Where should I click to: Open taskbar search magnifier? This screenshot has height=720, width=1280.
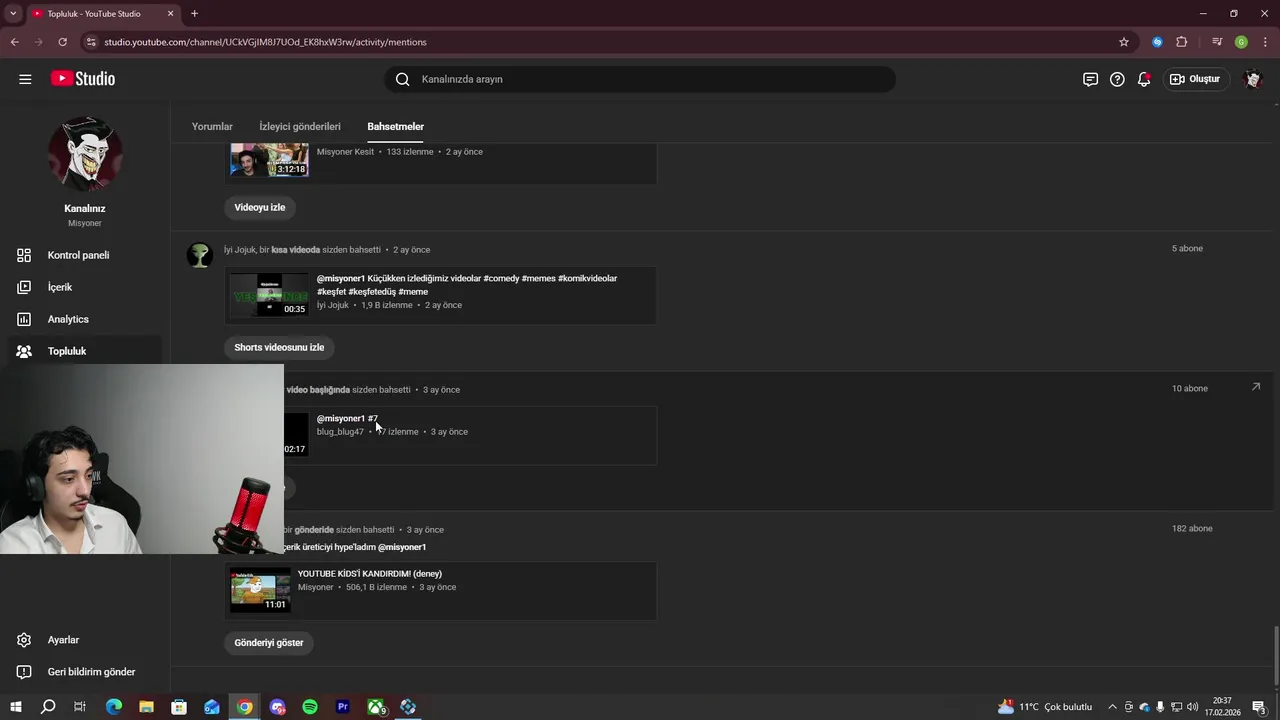pyautogui.click(x=47, y=707)
